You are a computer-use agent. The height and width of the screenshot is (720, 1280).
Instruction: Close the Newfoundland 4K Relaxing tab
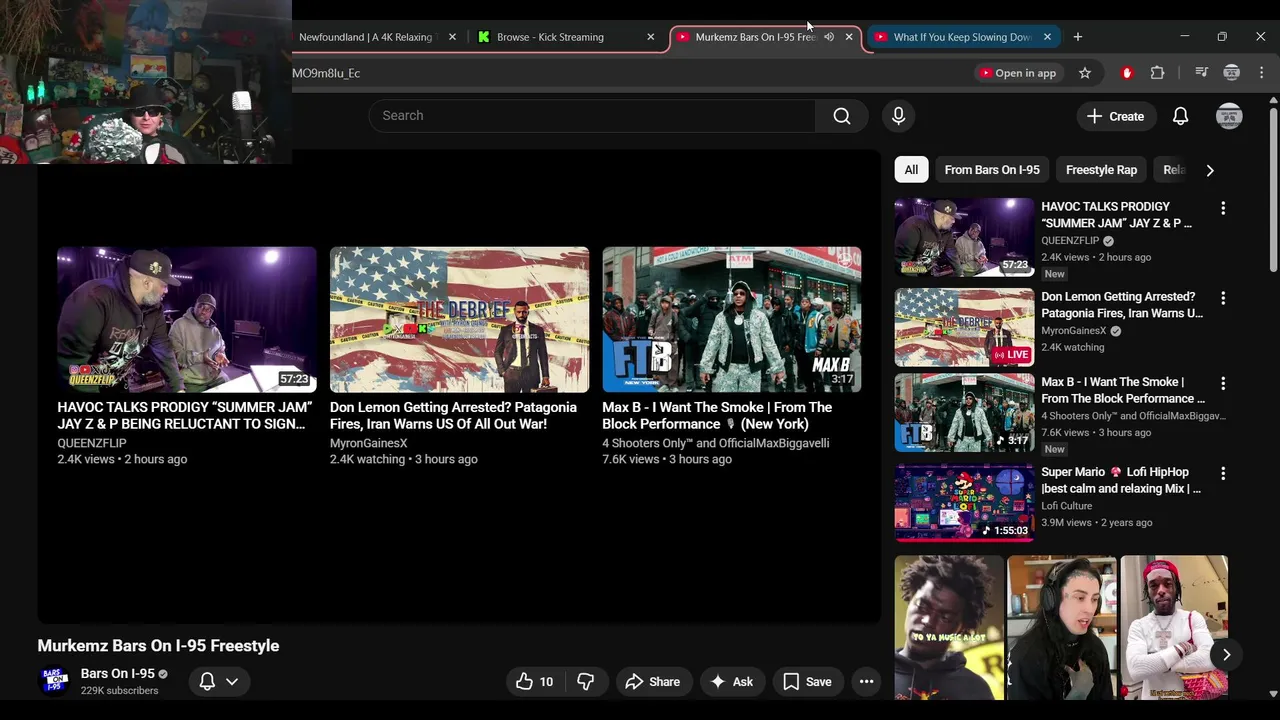452,37
